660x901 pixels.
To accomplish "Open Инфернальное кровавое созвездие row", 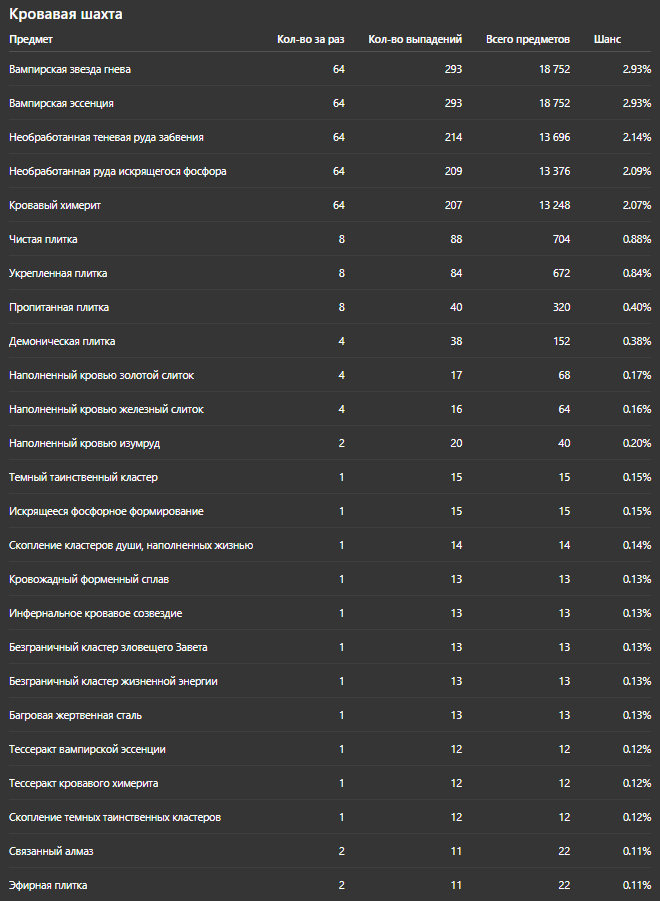I will tap(330, 613).
